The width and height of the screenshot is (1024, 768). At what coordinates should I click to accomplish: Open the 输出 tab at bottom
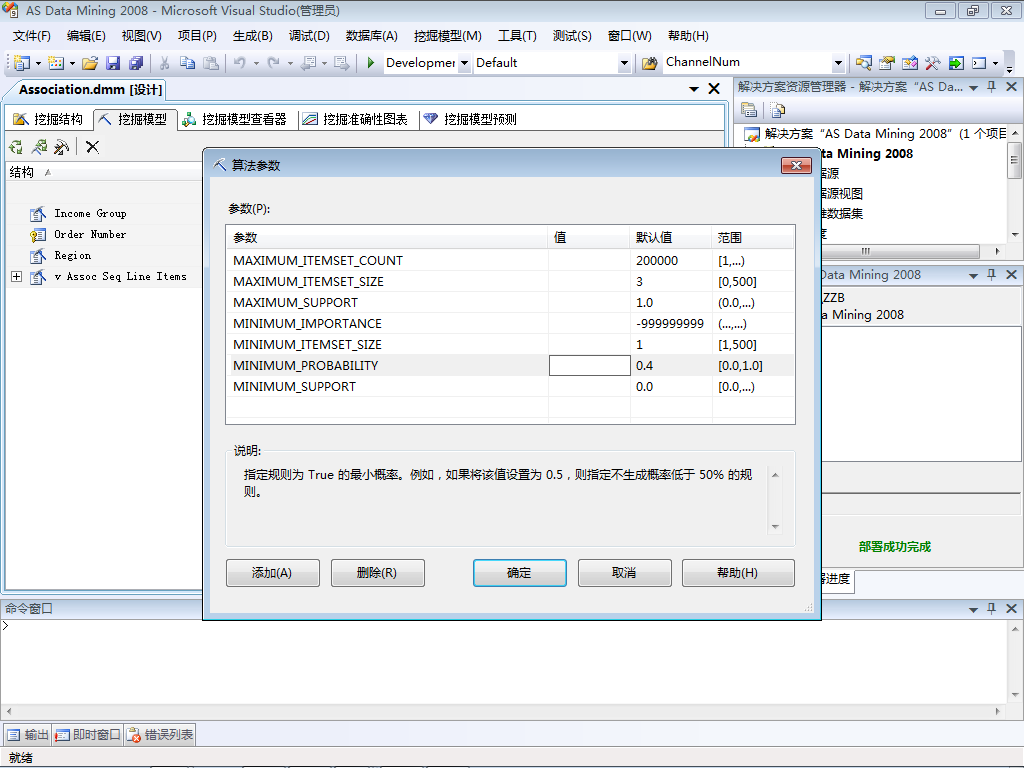click(x=27, y=735)
